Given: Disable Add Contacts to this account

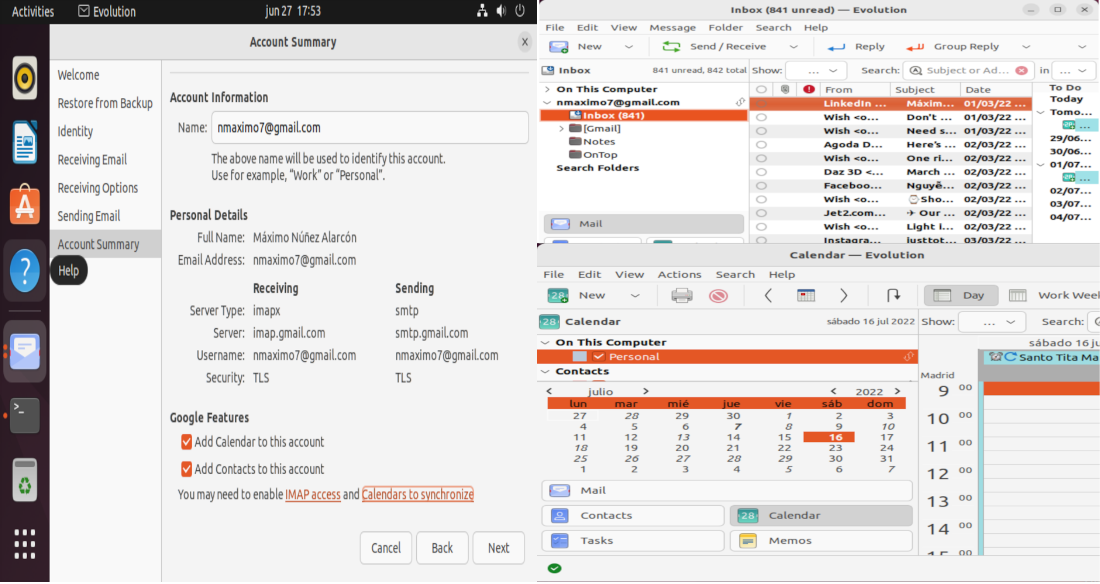Looking at the screenshot, I should [185, 468].
